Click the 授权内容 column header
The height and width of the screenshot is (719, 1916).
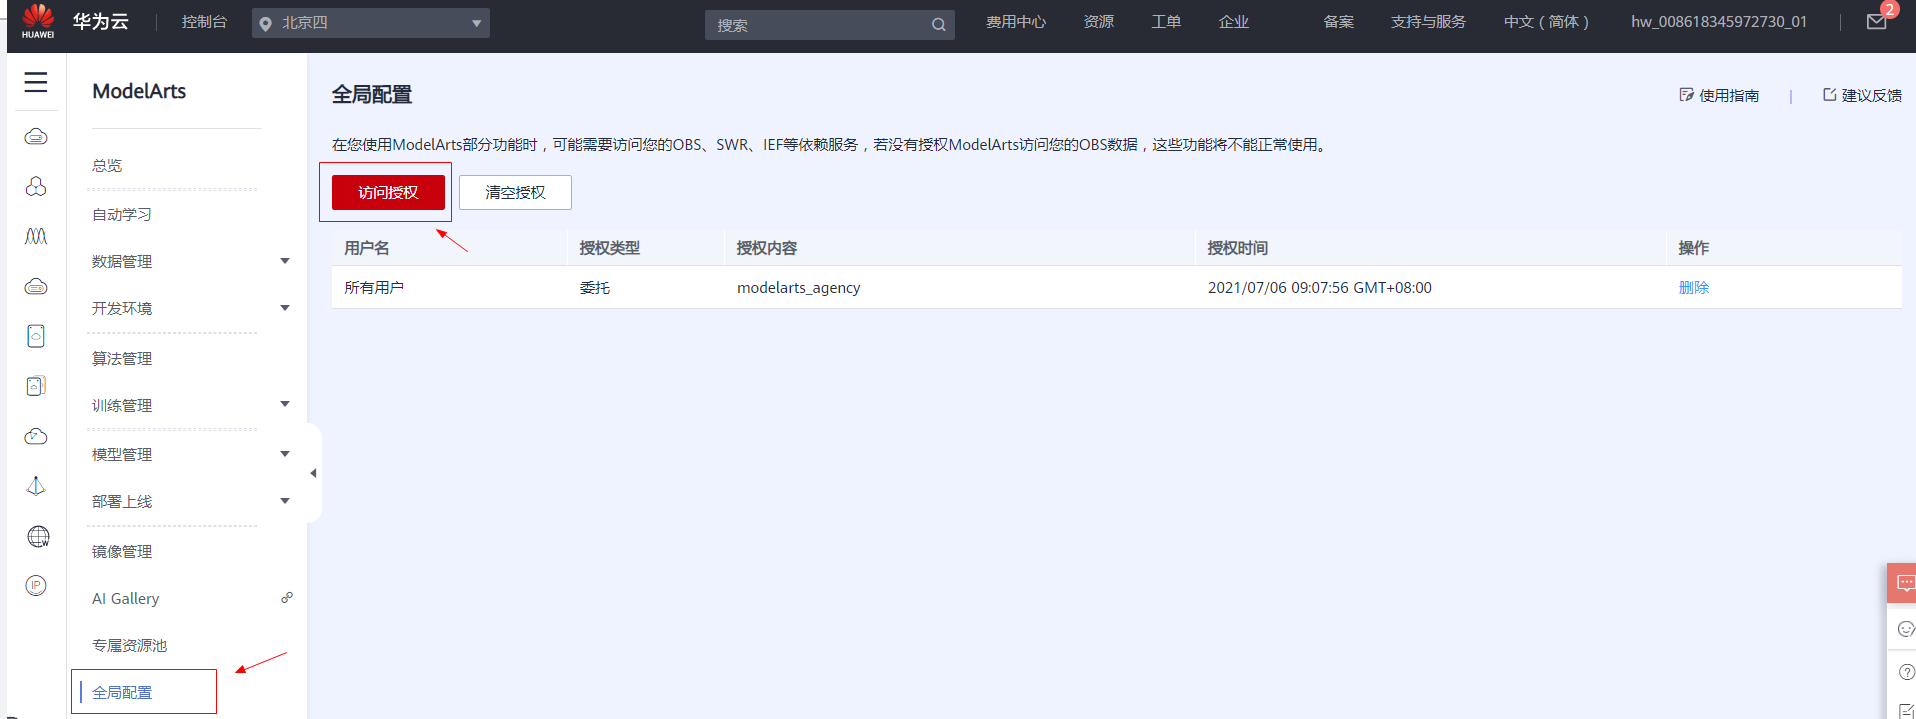click(767, 247)
